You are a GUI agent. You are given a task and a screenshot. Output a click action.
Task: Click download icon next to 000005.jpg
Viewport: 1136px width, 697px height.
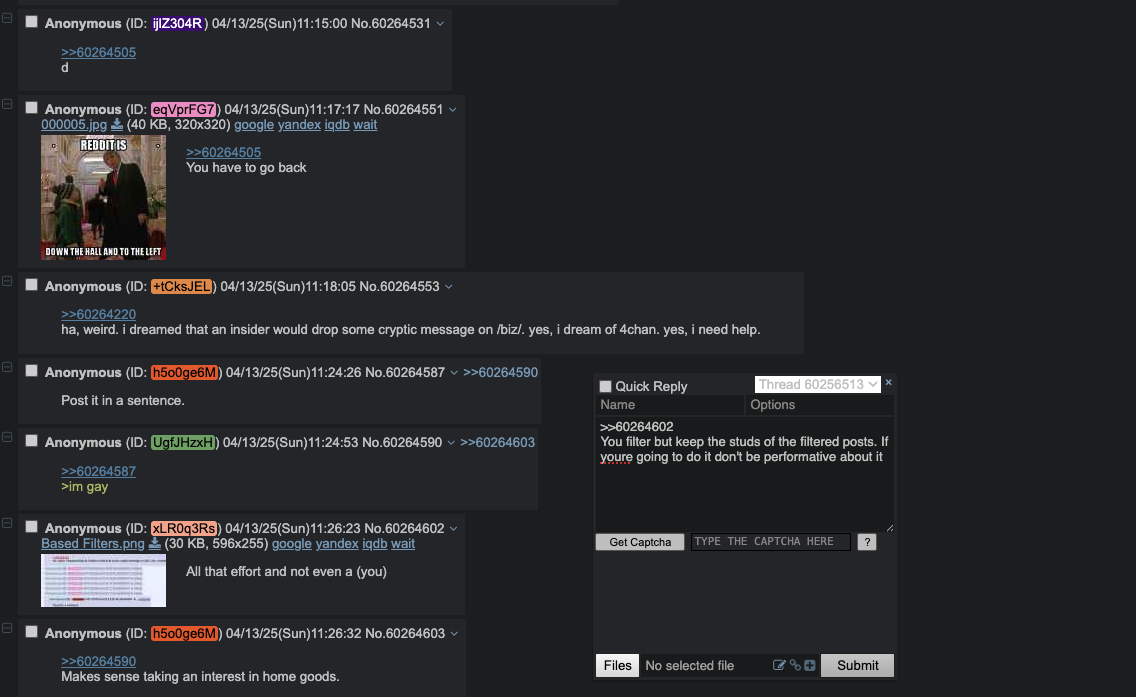[x=117, y=125]
